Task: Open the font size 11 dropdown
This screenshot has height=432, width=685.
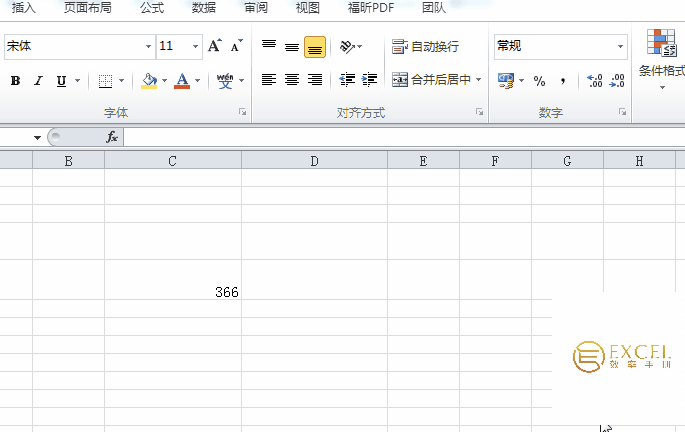Action: (195, 46)
